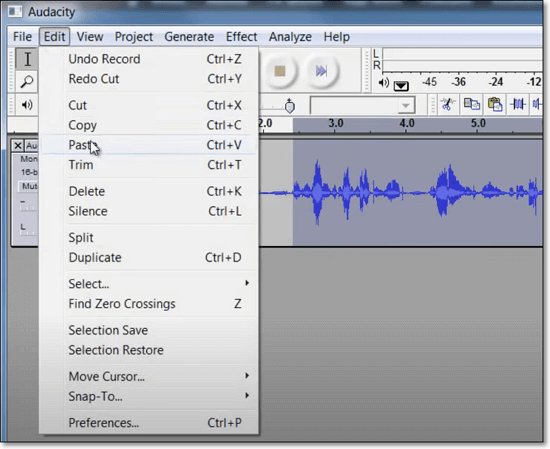
Task: Expand the Select... submenu
Action: pos(149,284)
